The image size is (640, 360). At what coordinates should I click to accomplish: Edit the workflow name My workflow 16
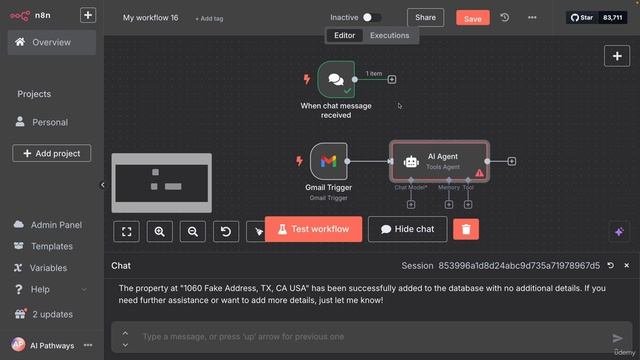(x=151, y=18)
